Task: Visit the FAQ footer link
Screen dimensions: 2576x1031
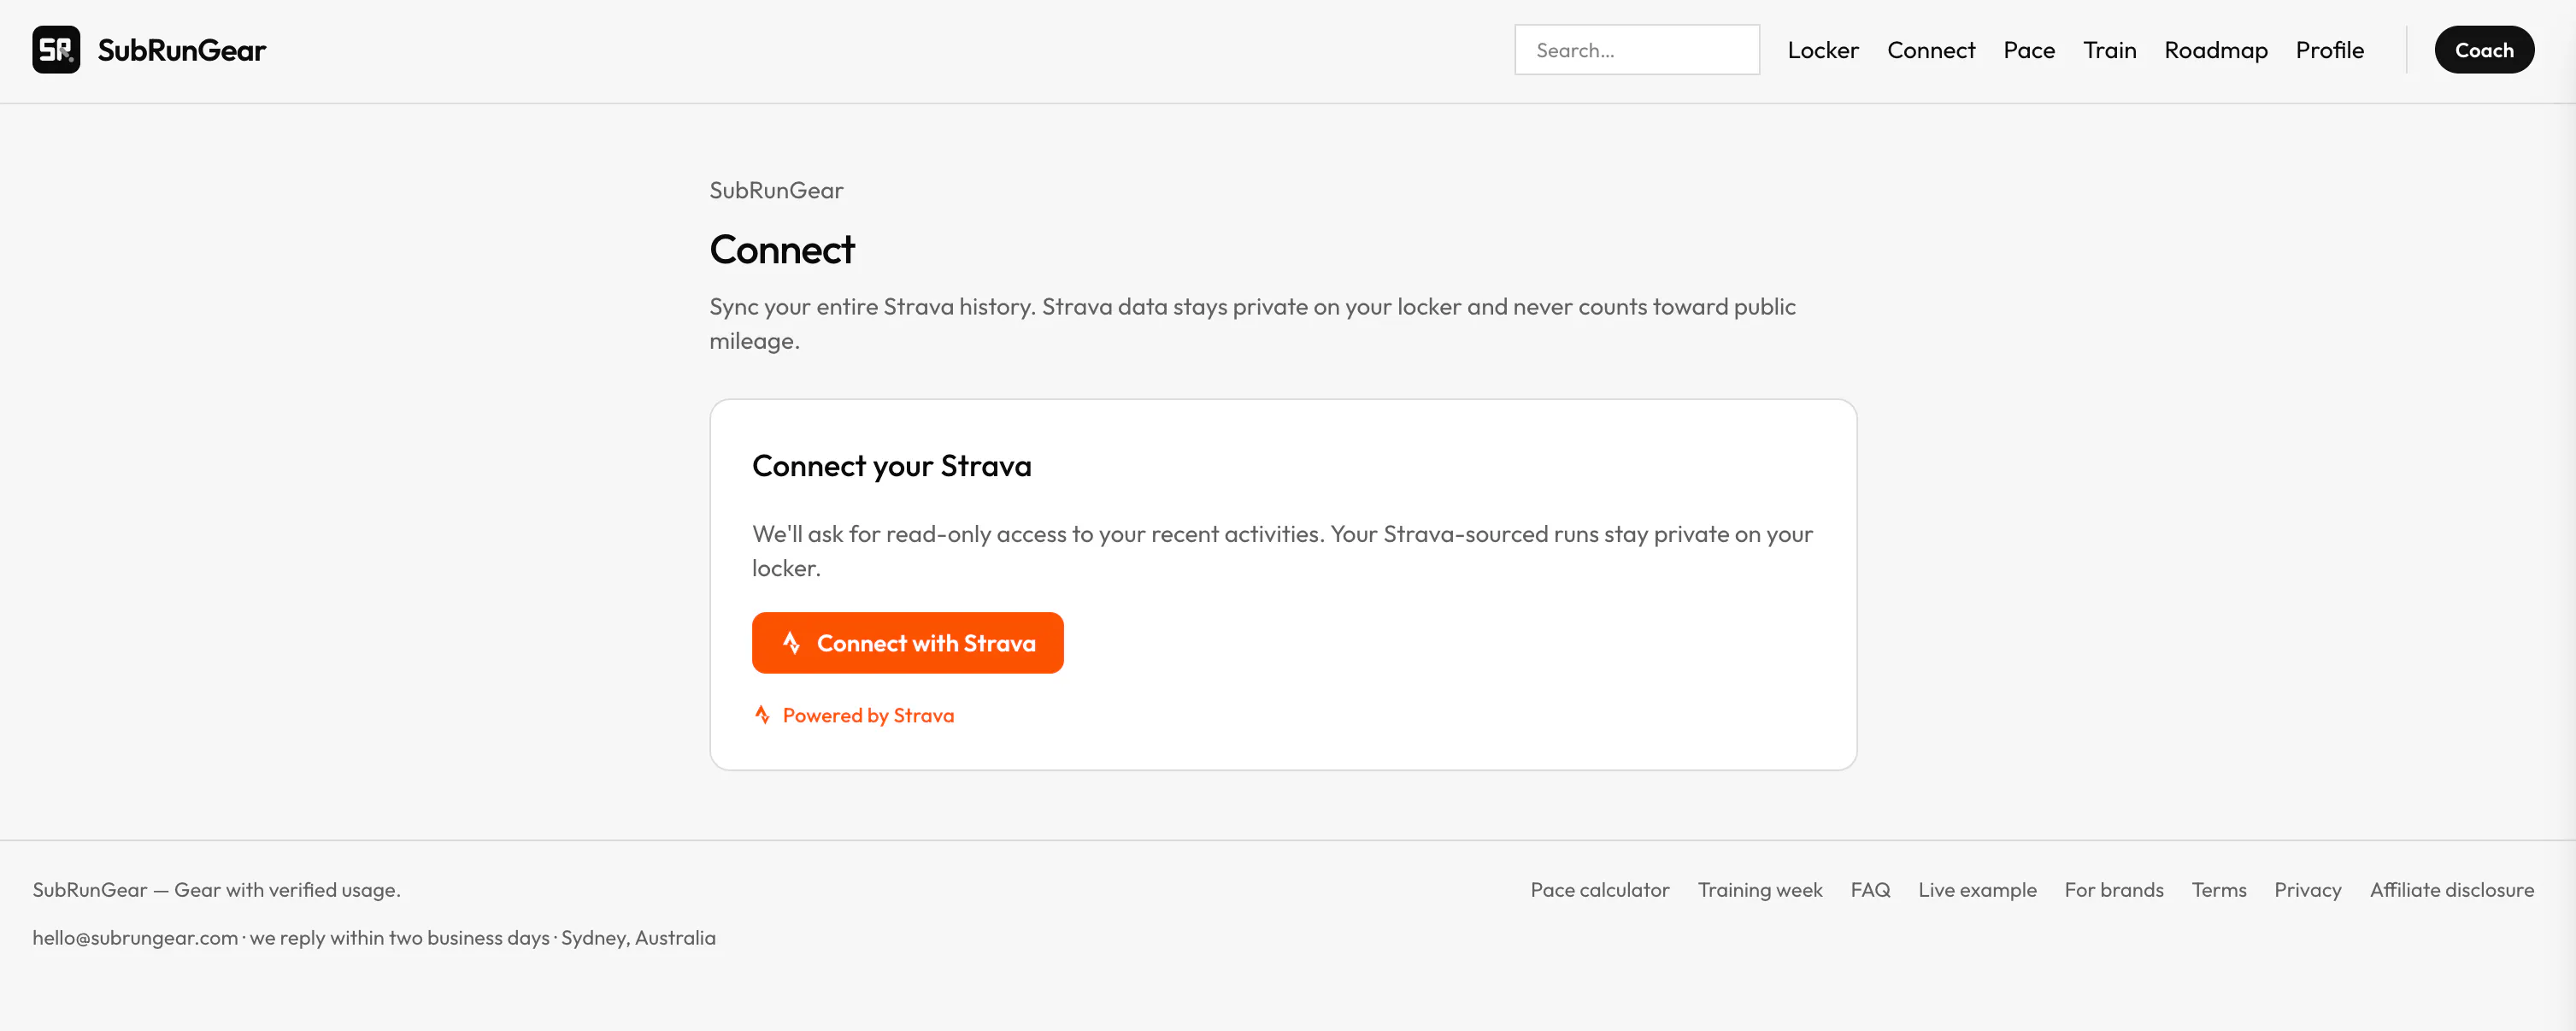Action: coord(1870,890)
